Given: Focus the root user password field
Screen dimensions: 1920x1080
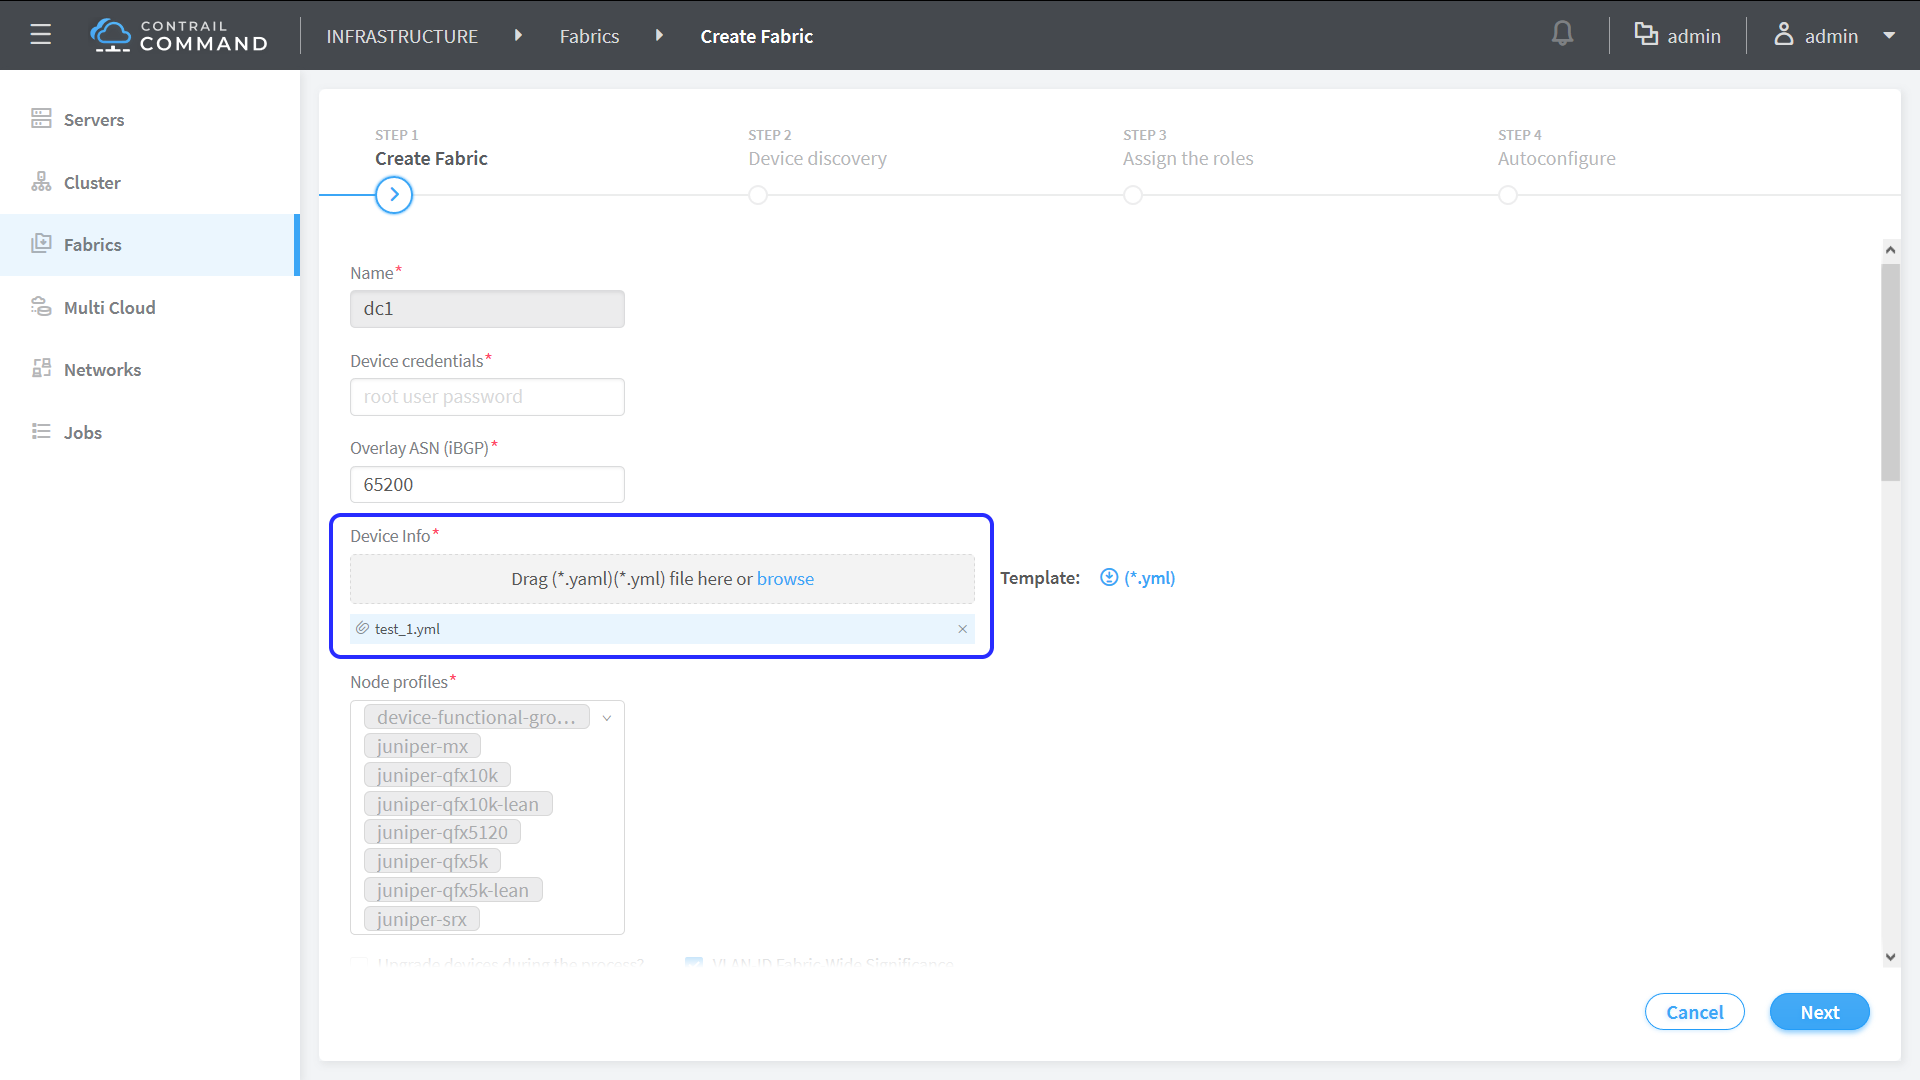Looking at the screenshot, I should pyautogui.click(x=487, y=397).
